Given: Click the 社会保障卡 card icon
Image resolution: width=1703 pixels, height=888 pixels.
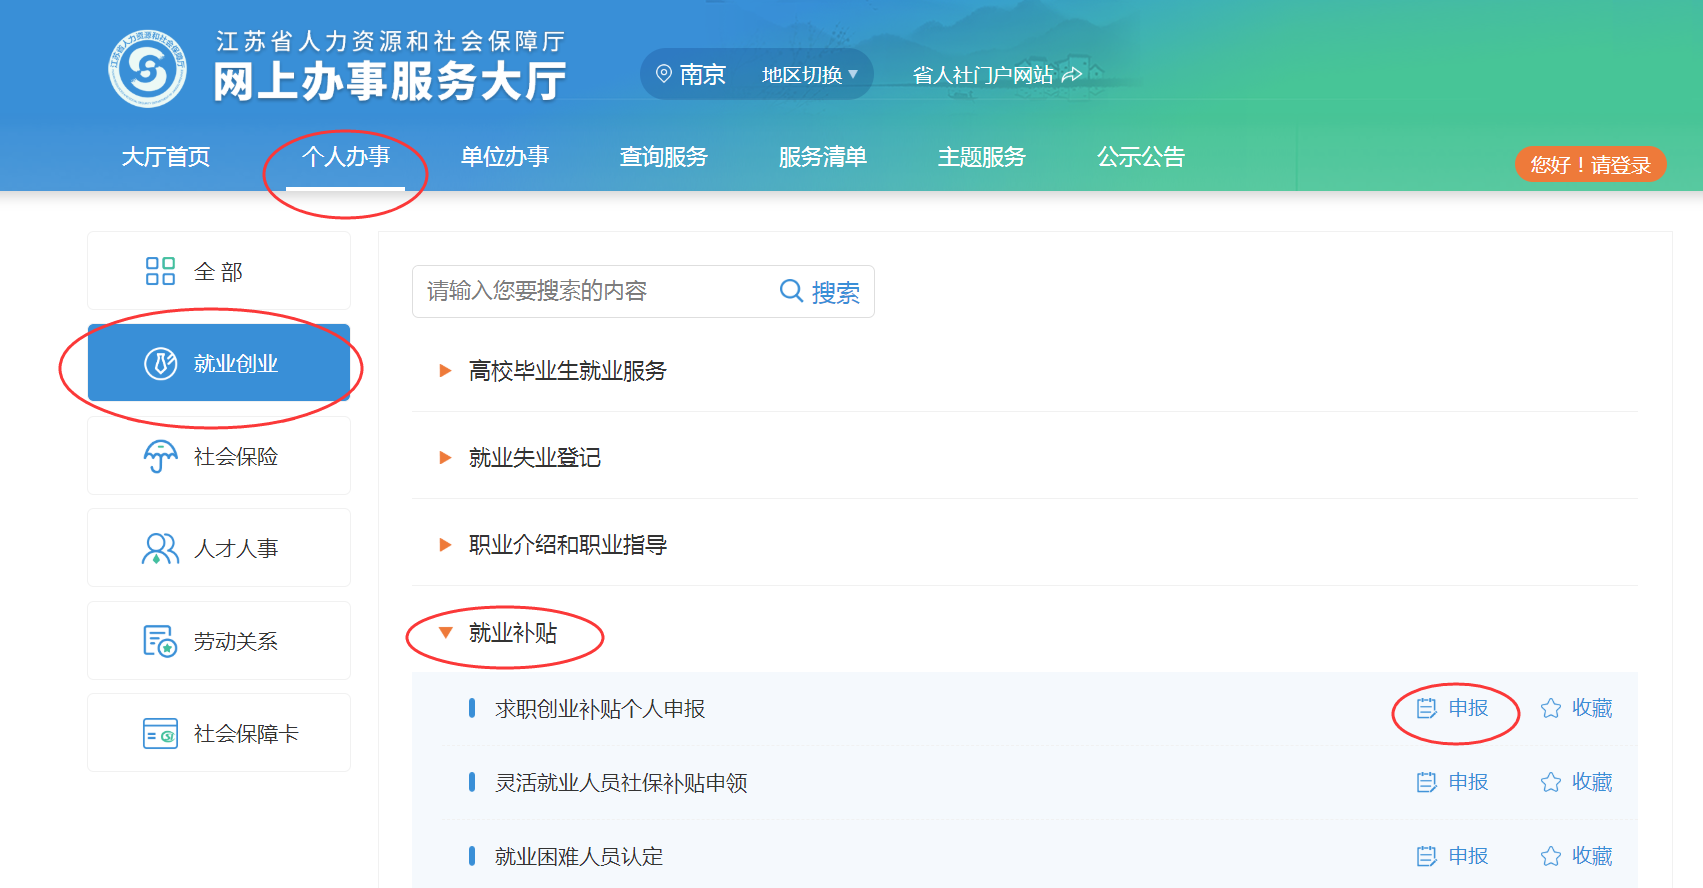Looking at the screenshot, I should coord(160,734).
